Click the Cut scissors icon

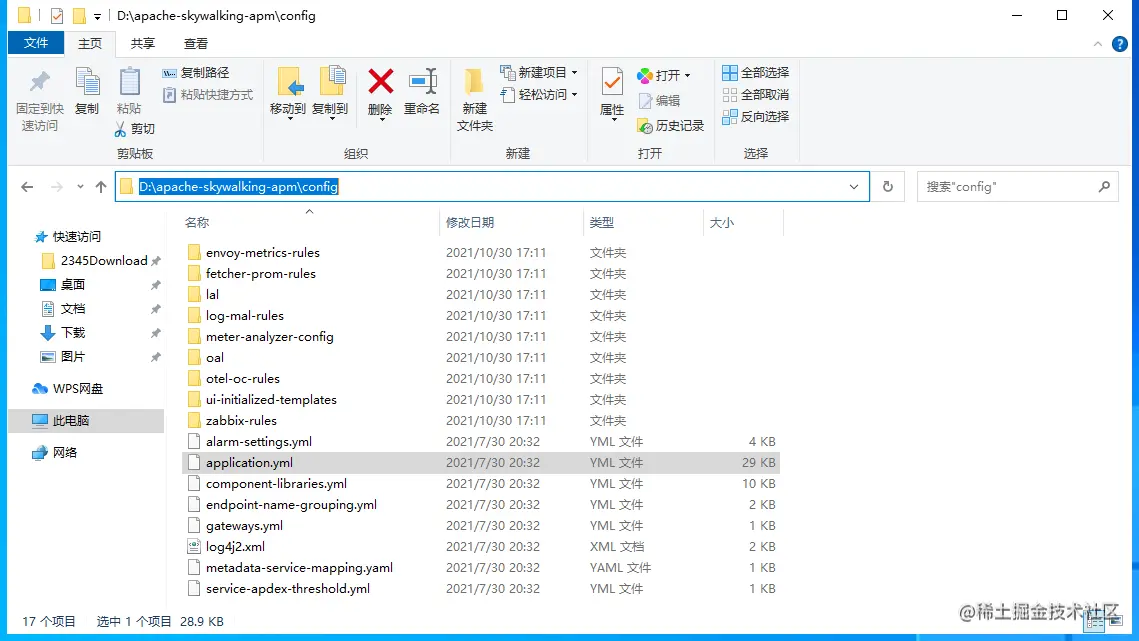coord(121,129)
